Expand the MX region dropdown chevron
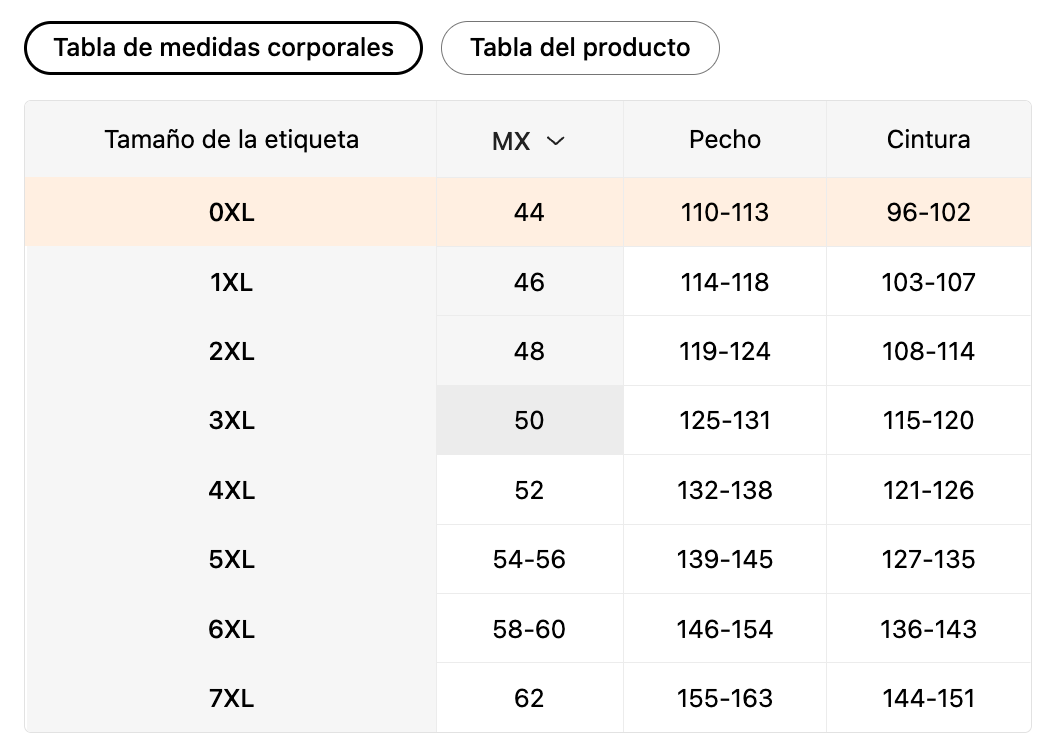The image size is (1064, 750). pyautogui.click(x=556, y=141)
